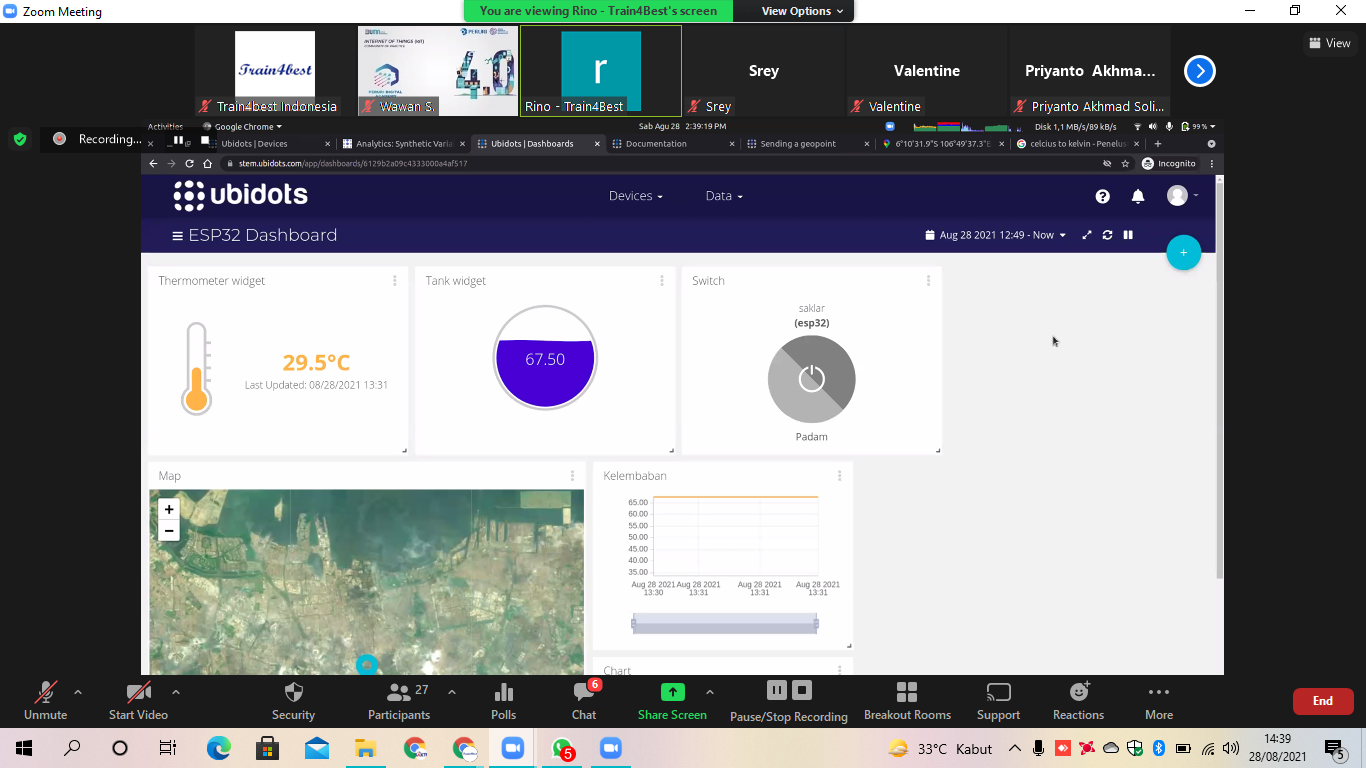Click the red End meeting button
The height and width of the screenshot is (768, 1366).
1323,701
